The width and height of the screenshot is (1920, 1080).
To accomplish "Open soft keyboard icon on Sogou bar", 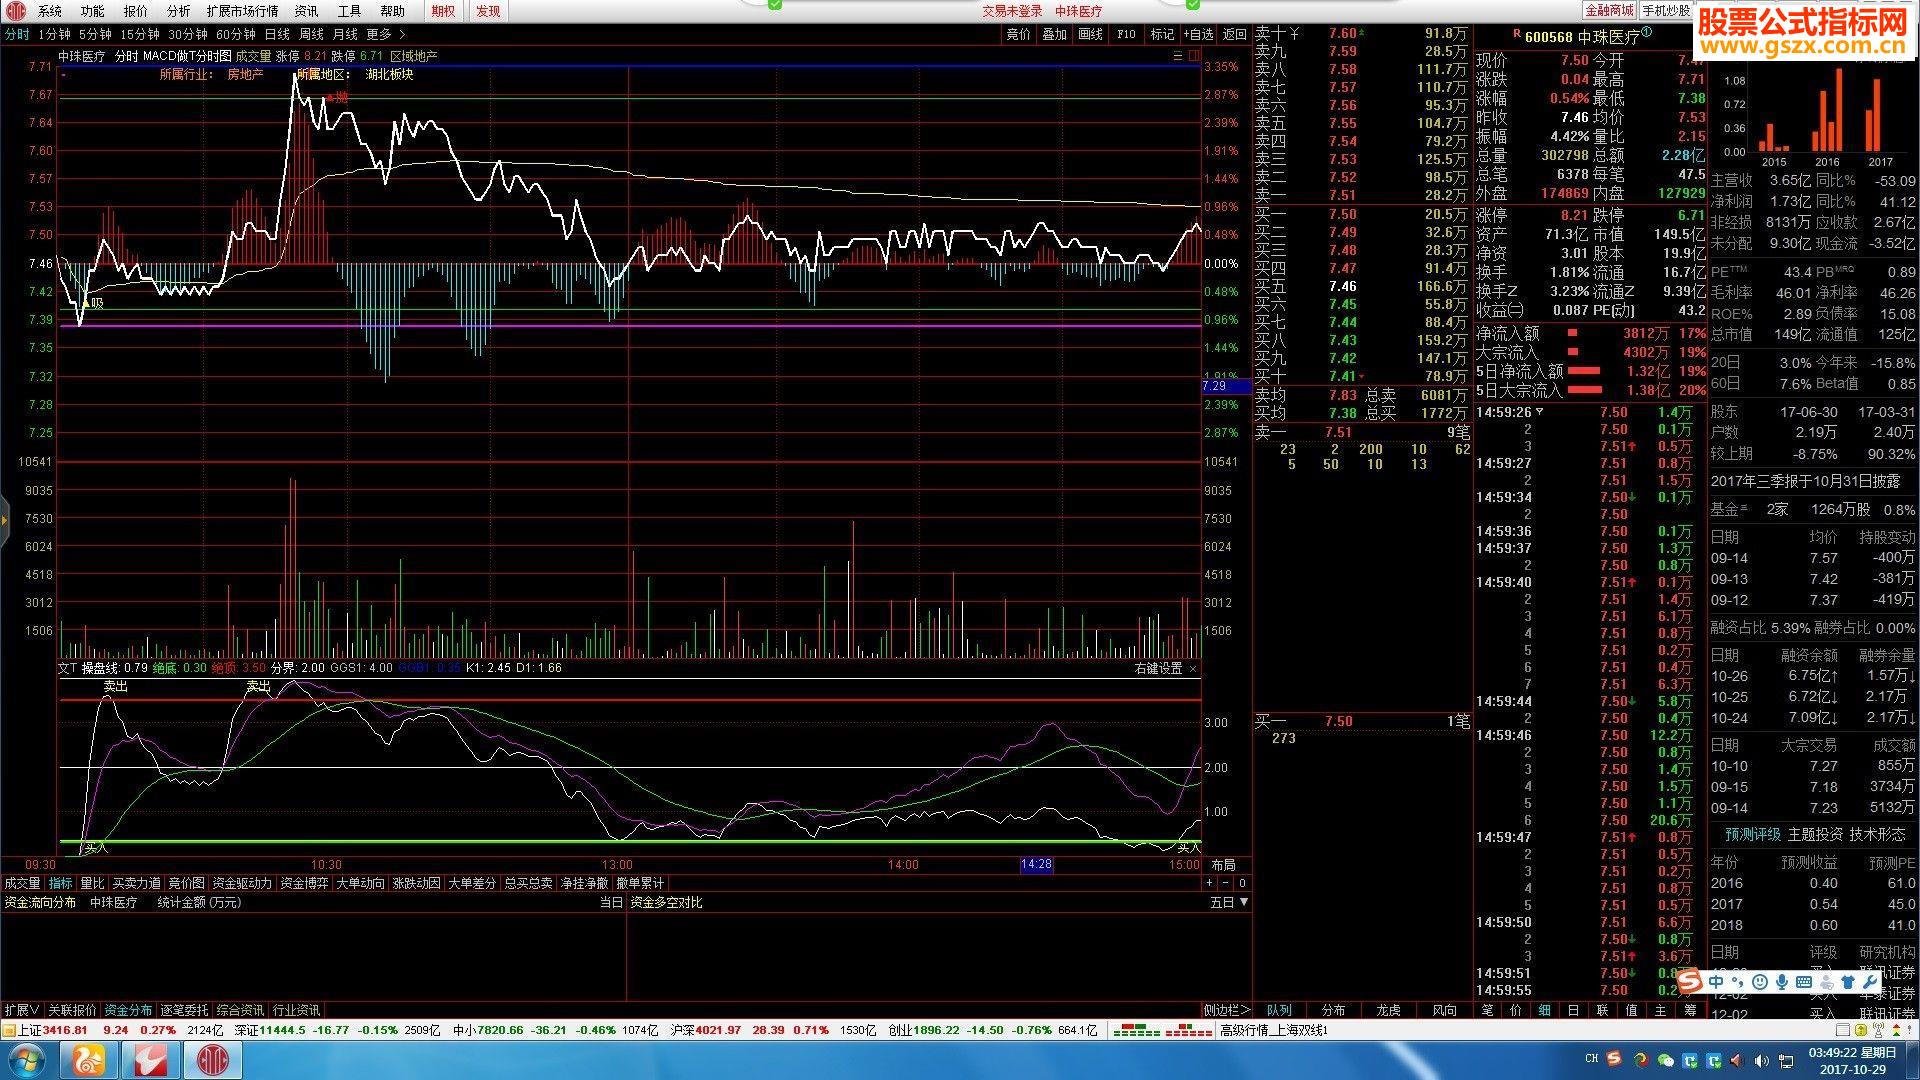I will point(1804,982).
